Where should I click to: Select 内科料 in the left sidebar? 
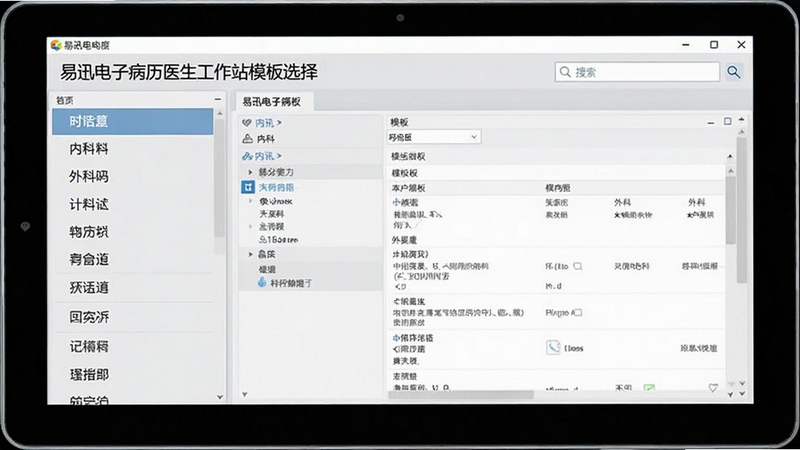pos(89,149)
